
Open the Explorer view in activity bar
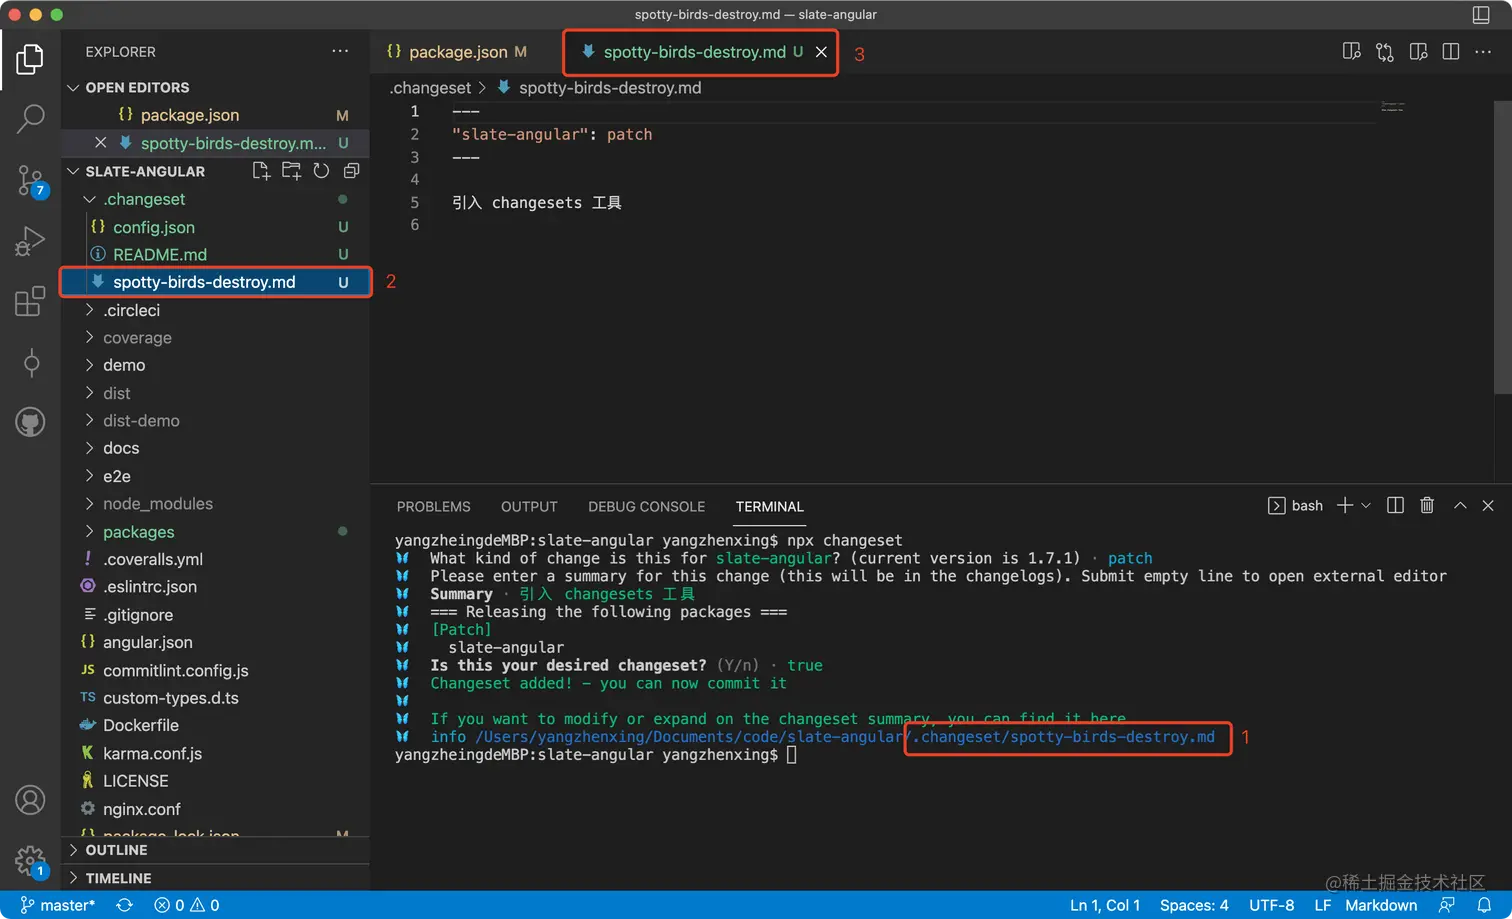tap(30, 59)
